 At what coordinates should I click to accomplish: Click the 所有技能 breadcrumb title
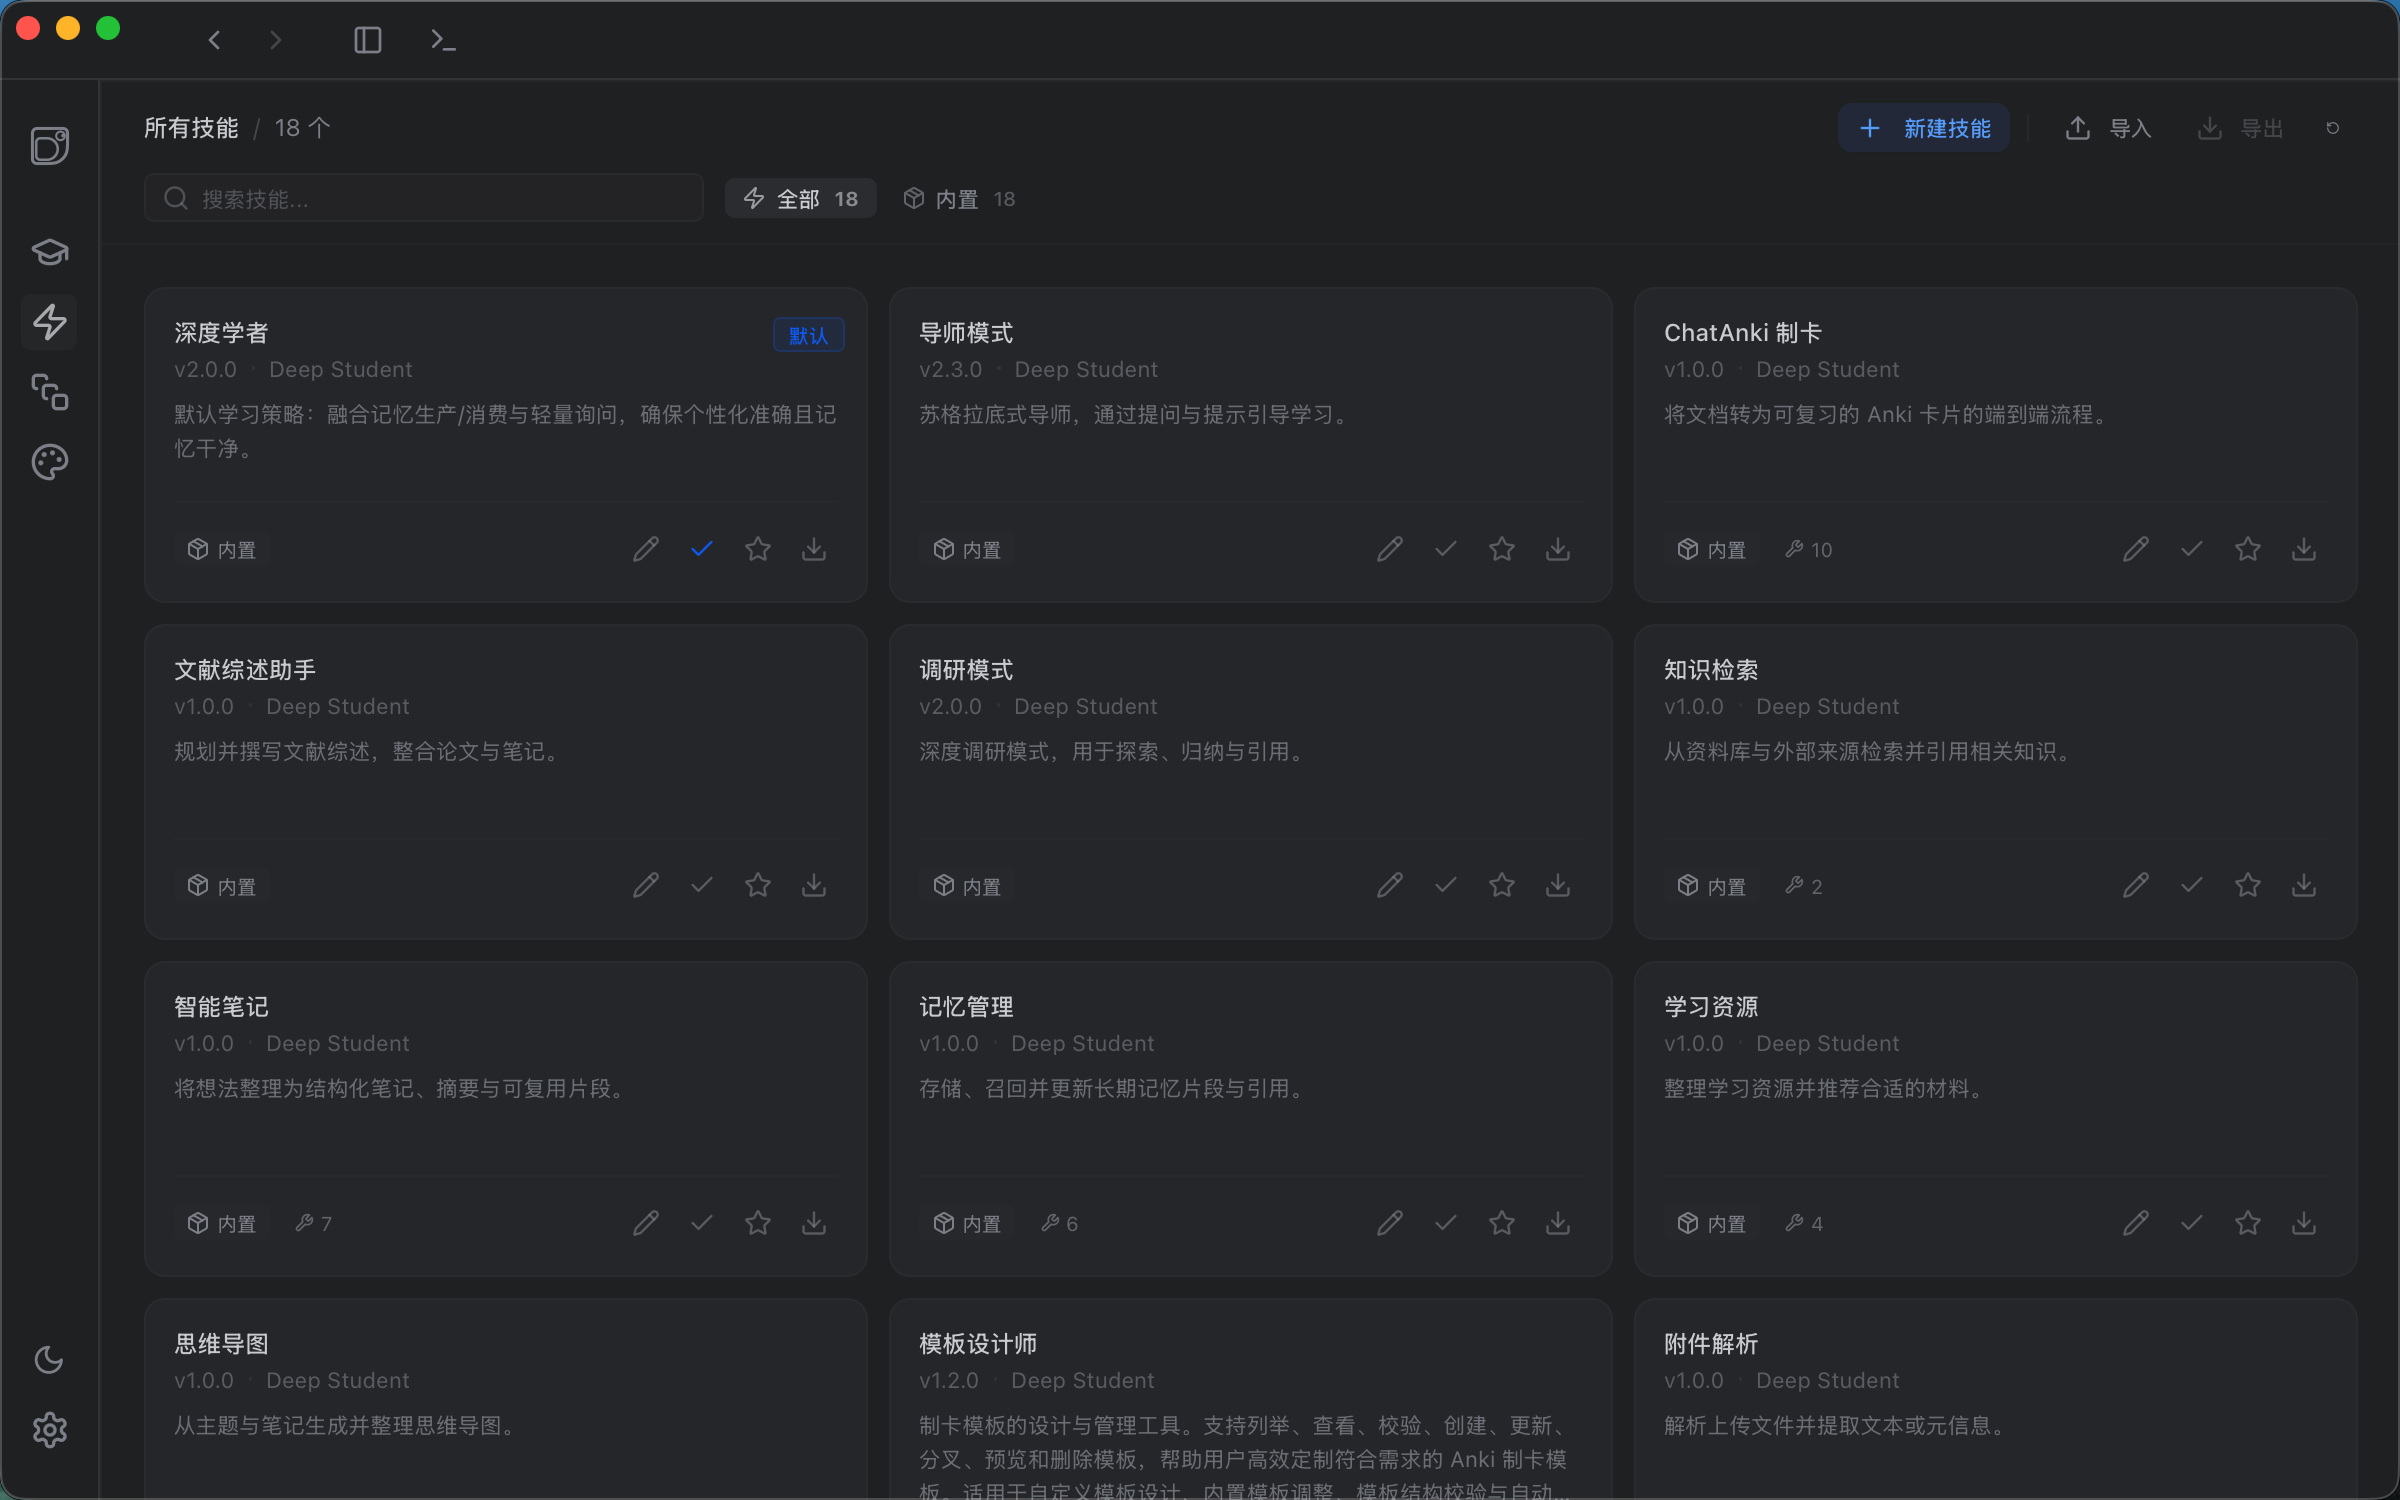click(191, 128)
